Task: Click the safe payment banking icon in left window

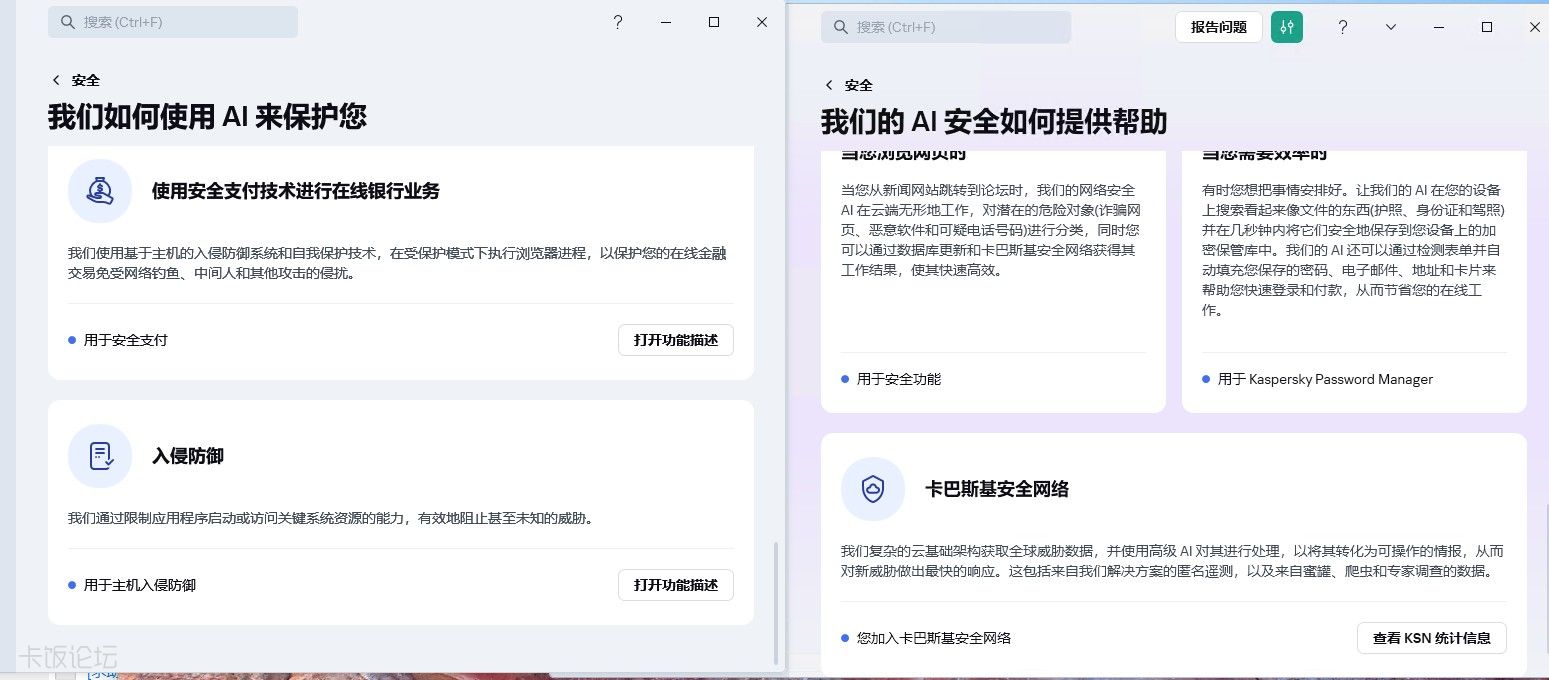Action: [100, 190]
